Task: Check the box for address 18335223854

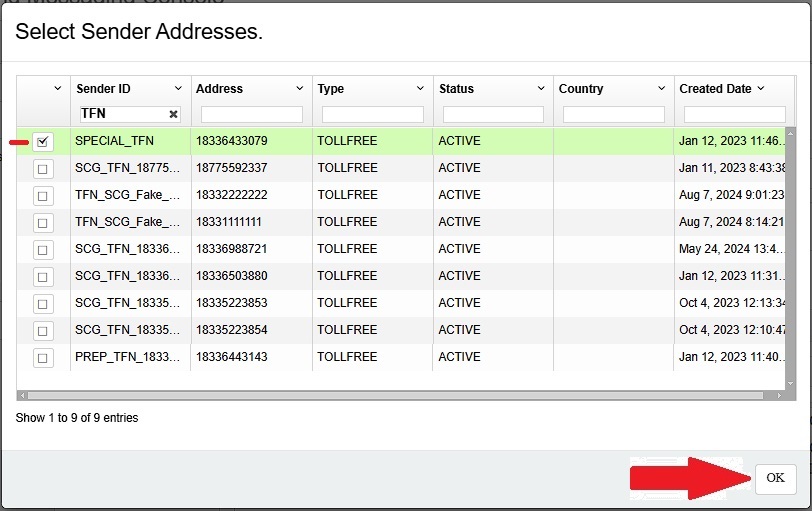Action: click(43, 331)
